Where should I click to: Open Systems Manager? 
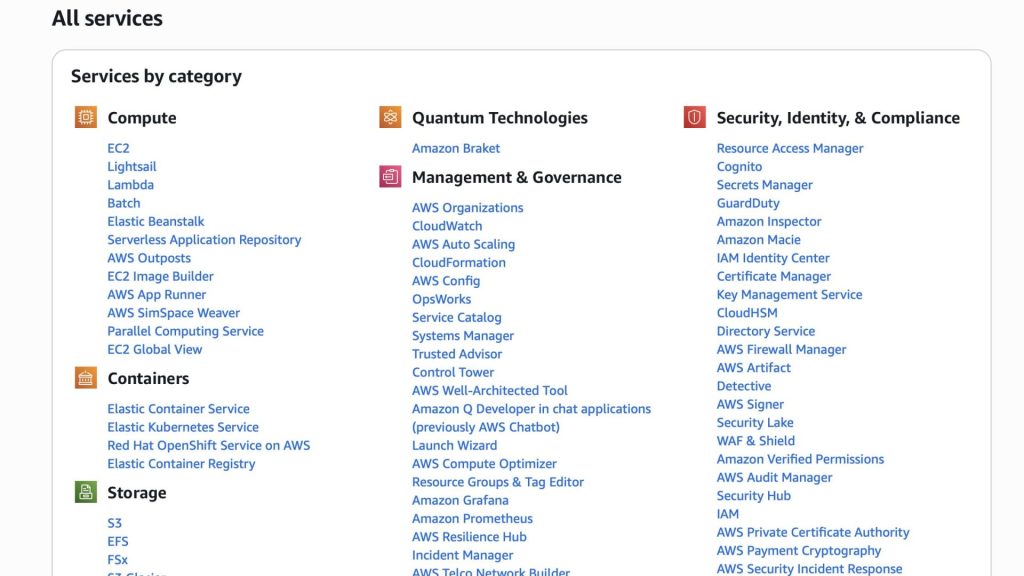point(463,336)
